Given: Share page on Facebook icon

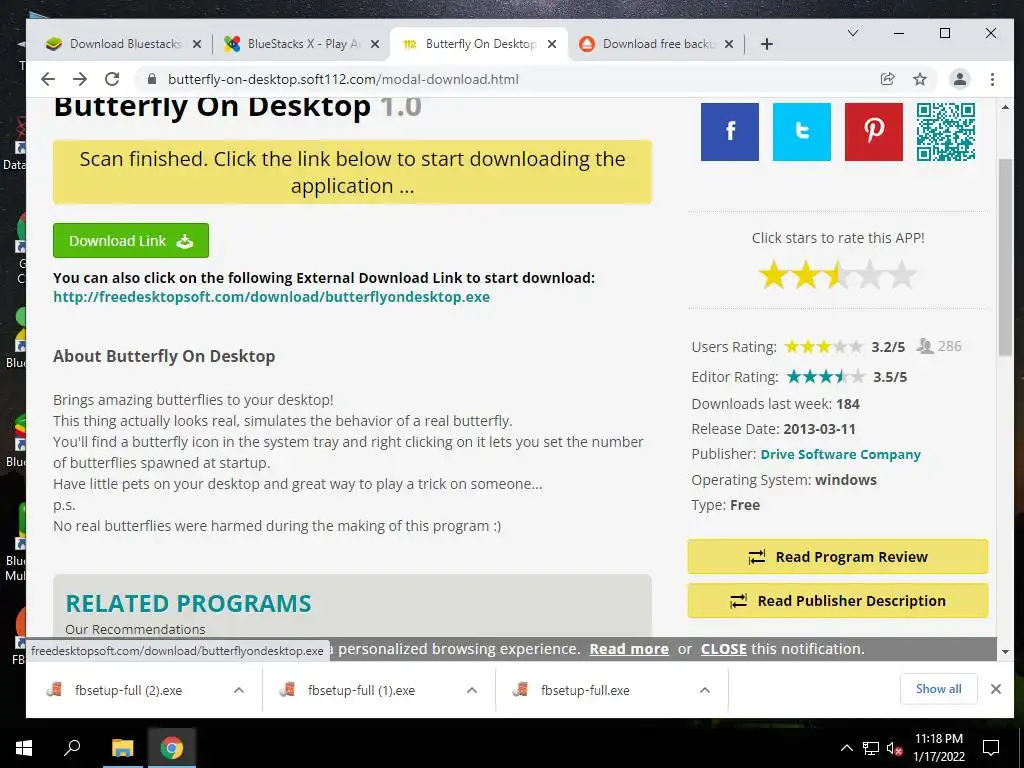Looking at the screenshot, I should tap(729, 131).
